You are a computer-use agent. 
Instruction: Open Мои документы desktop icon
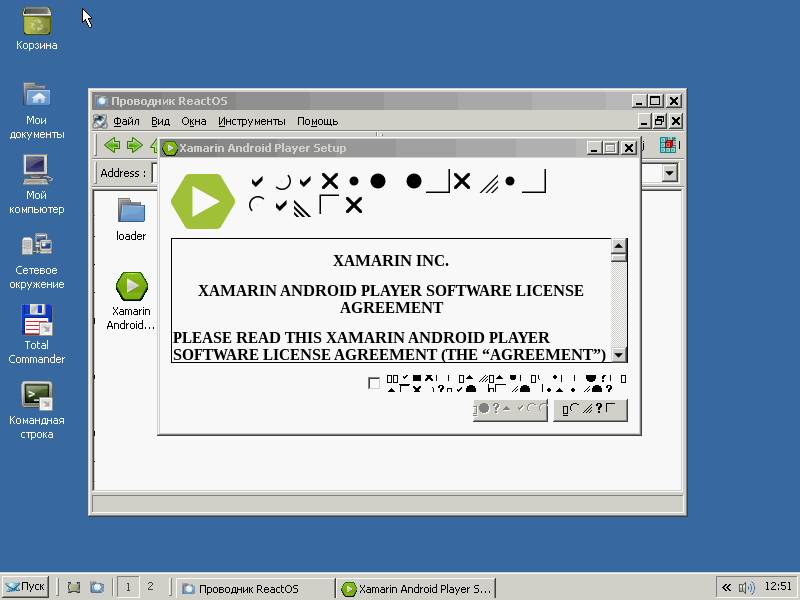pyautogui.click(x=36, y=111)
